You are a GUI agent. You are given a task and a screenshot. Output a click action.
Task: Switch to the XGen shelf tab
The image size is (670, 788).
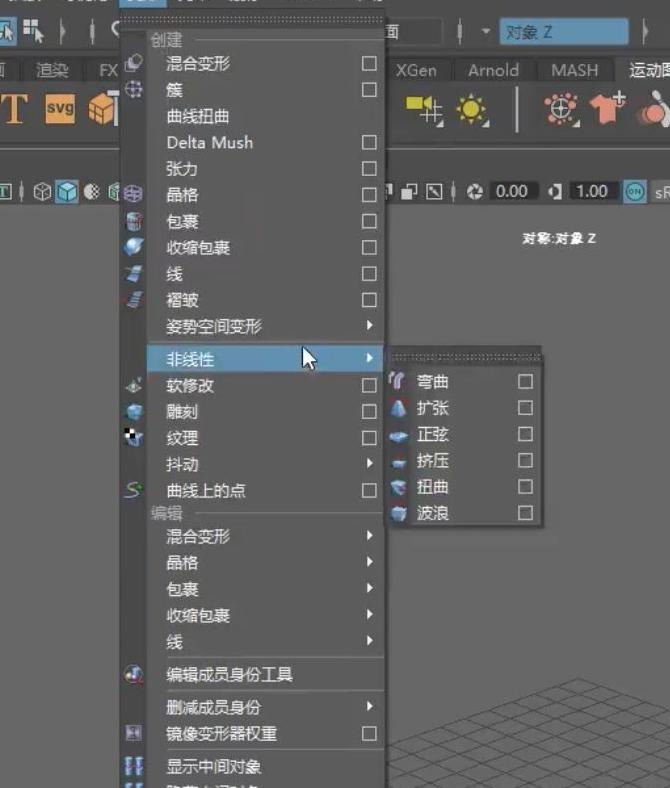tap(416, 70)
